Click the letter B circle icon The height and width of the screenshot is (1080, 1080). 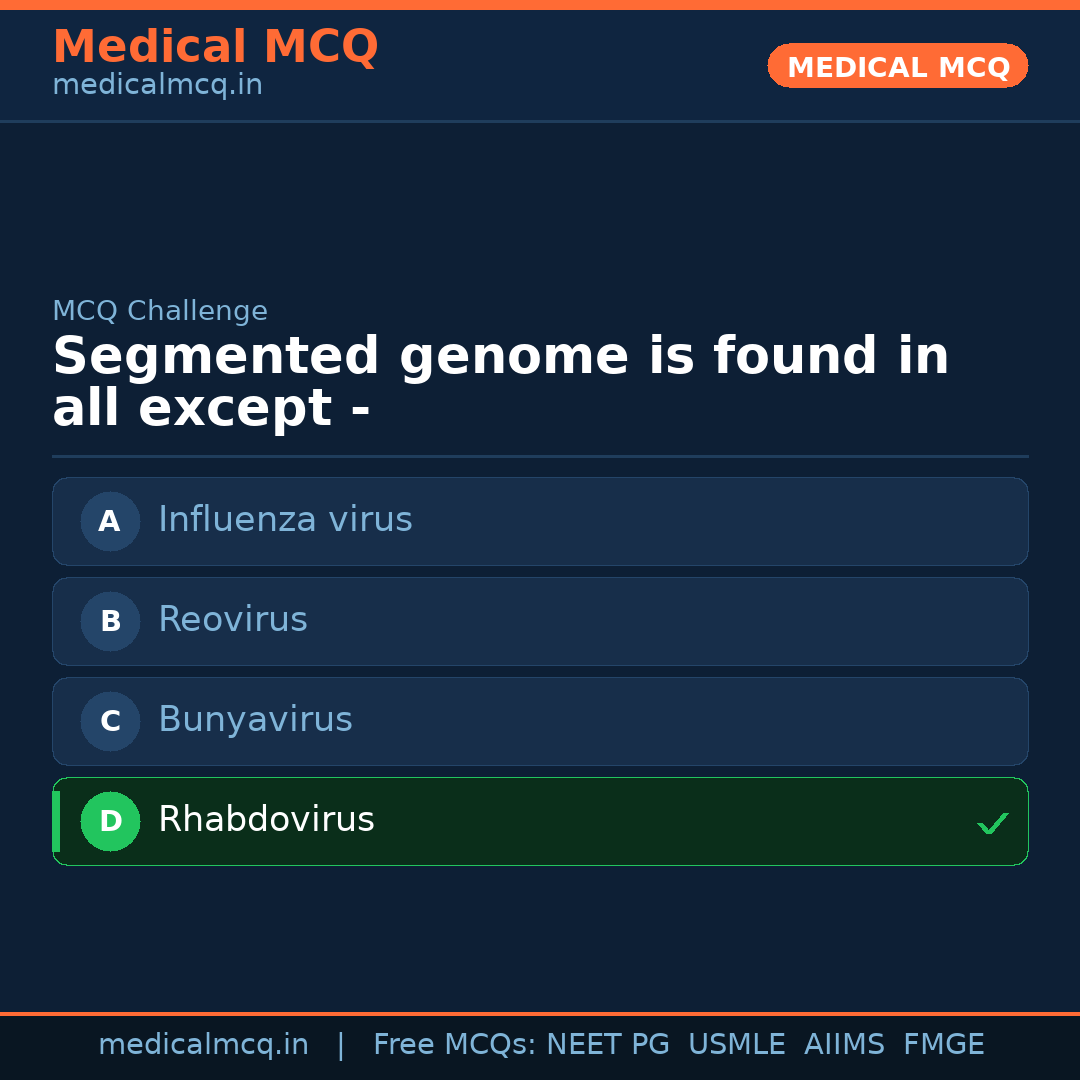click(110, 621)
